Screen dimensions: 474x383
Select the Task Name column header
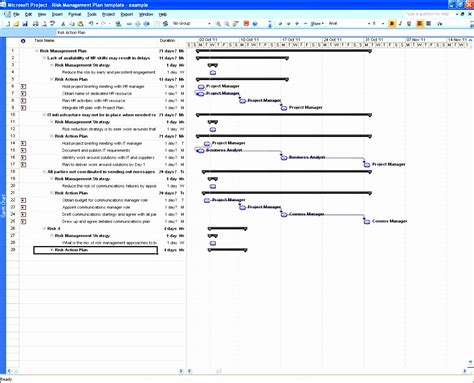pyautogui.click(x=95, y=41)
